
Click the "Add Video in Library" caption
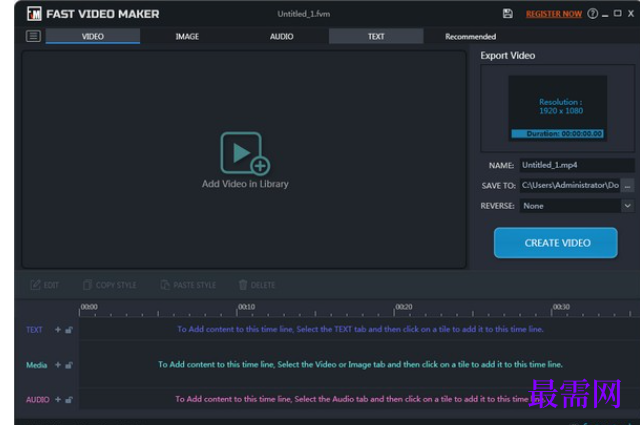[245, 184]
